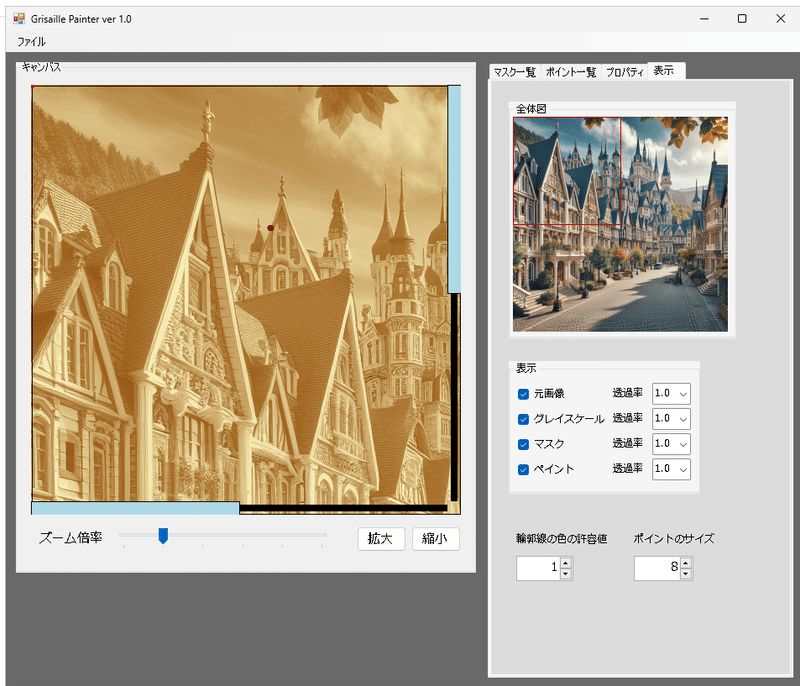Click the canvas horizontal scrollbar thumb
This screenshot has height=686, width=800.
135,508
